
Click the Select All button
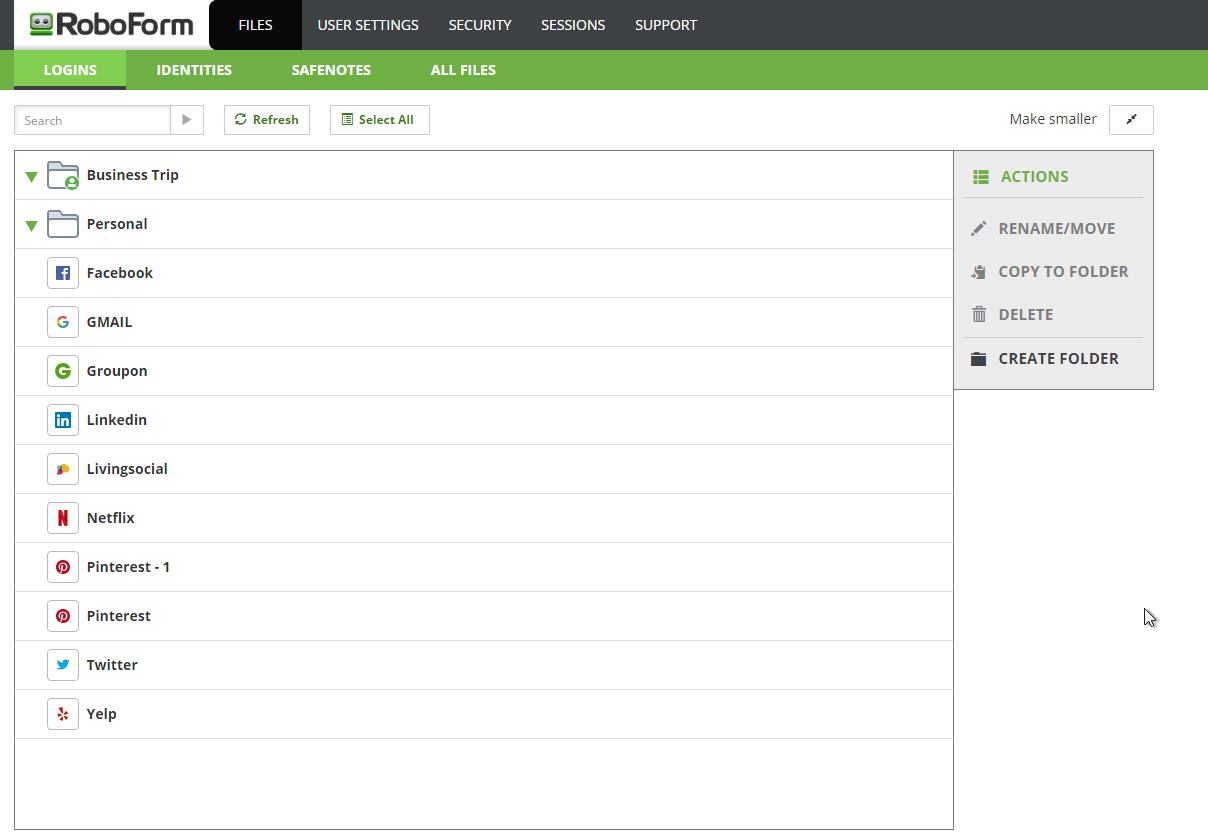380,120
